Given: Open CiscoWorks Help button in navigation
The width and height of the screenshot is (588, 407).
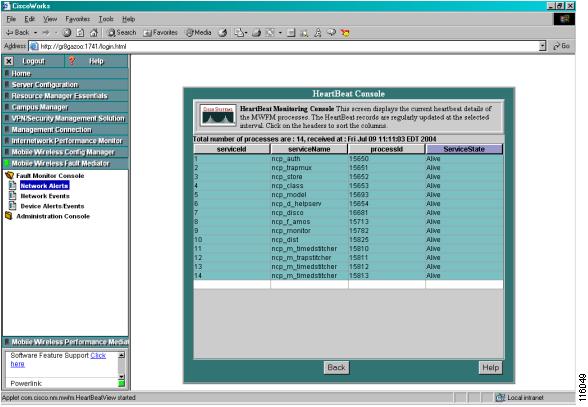Looking at the screenshot, I should 96,61.
